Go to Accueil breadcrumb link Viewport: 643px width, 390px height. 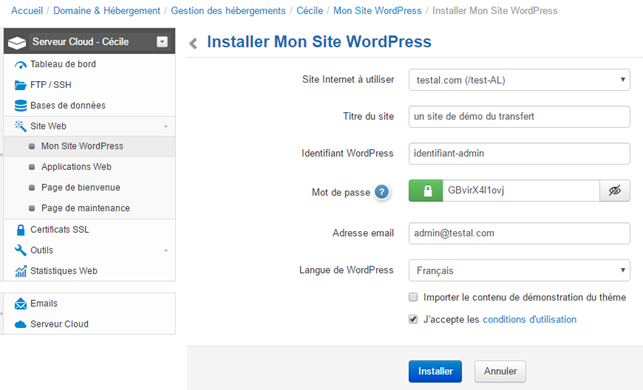(27, 11)
